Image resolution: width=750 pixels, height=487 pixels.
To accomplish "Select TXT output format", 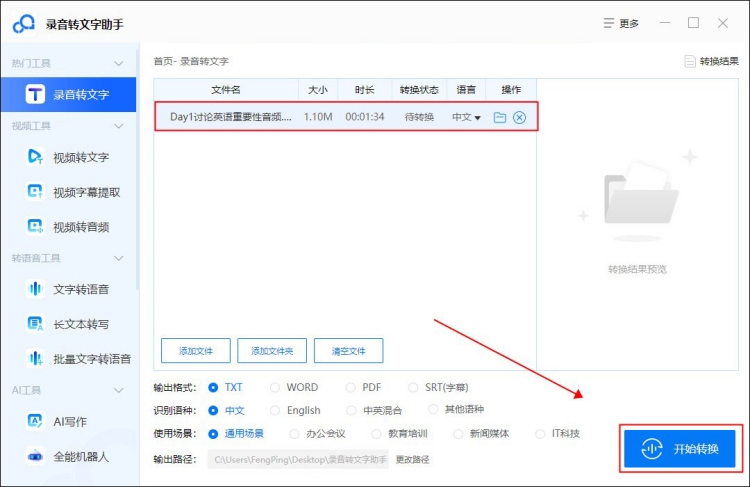I will coord(213,387).
